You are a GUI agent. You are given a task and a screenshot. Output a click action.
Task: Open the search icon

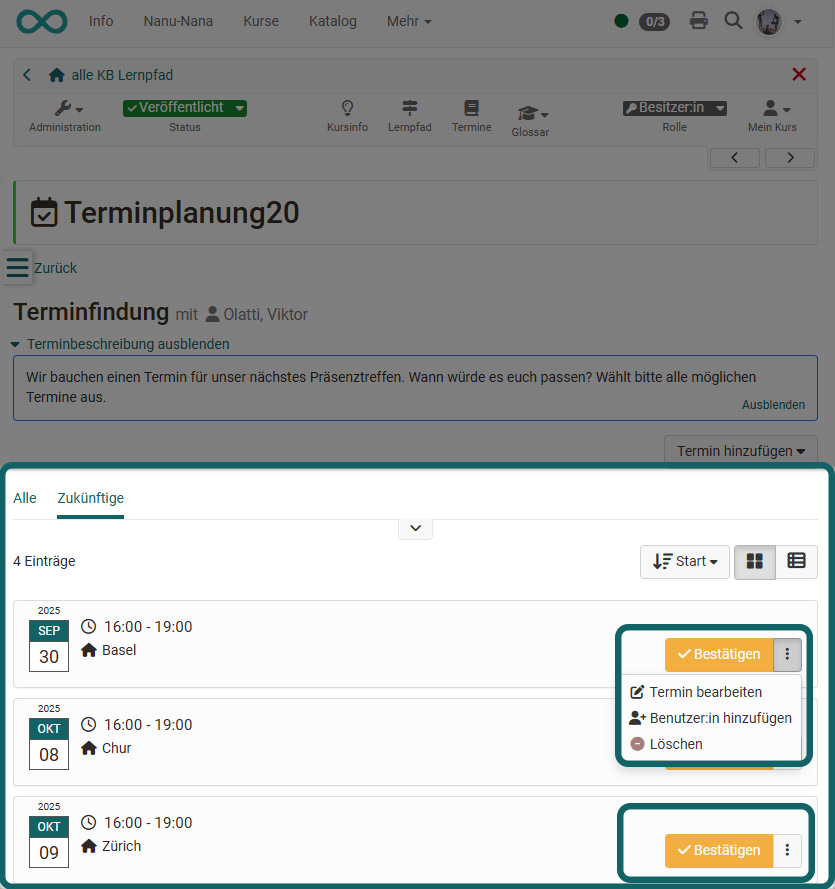click(x=733, y=21)
